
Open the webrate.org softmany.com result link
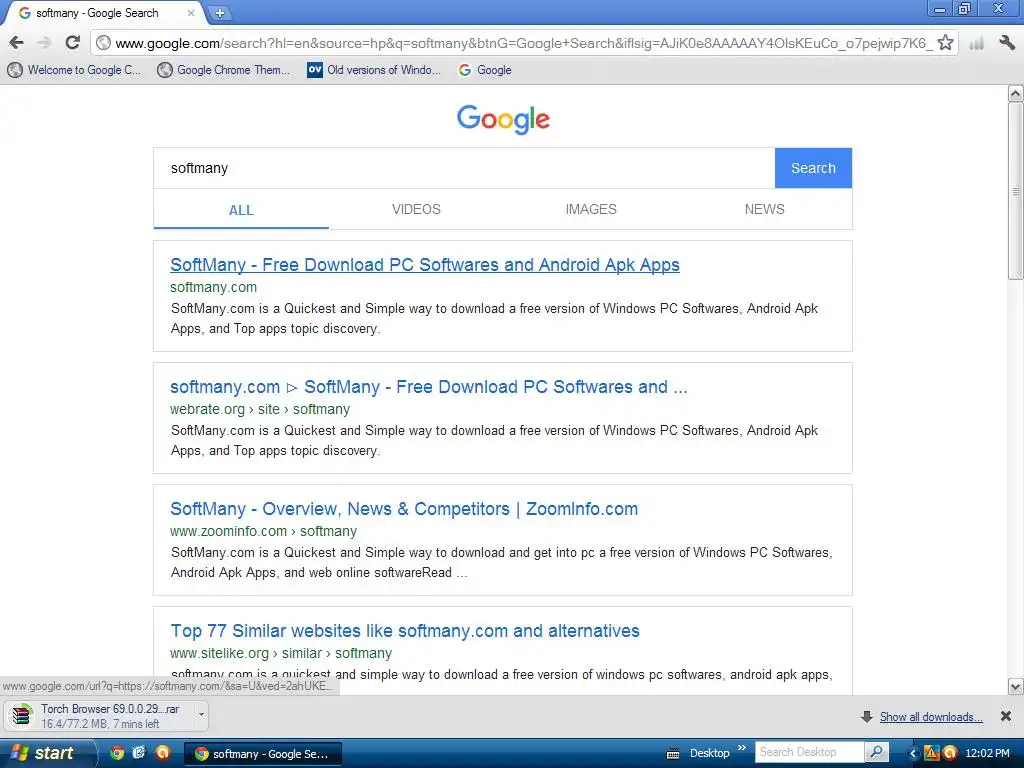[x=428, y=387]
